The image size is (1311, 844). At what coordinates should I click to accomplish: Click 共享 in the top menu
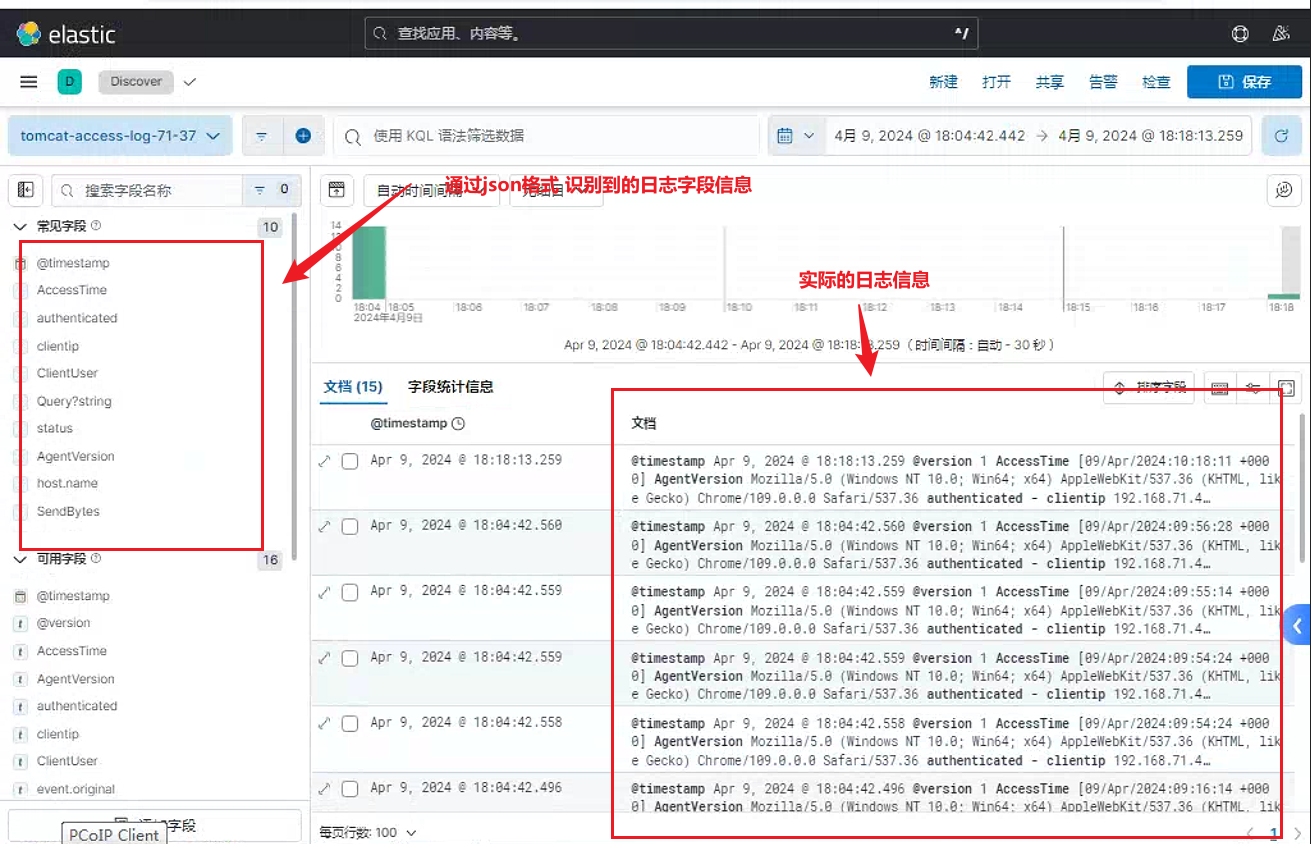pyautogui.click(x=1049, y=82)
